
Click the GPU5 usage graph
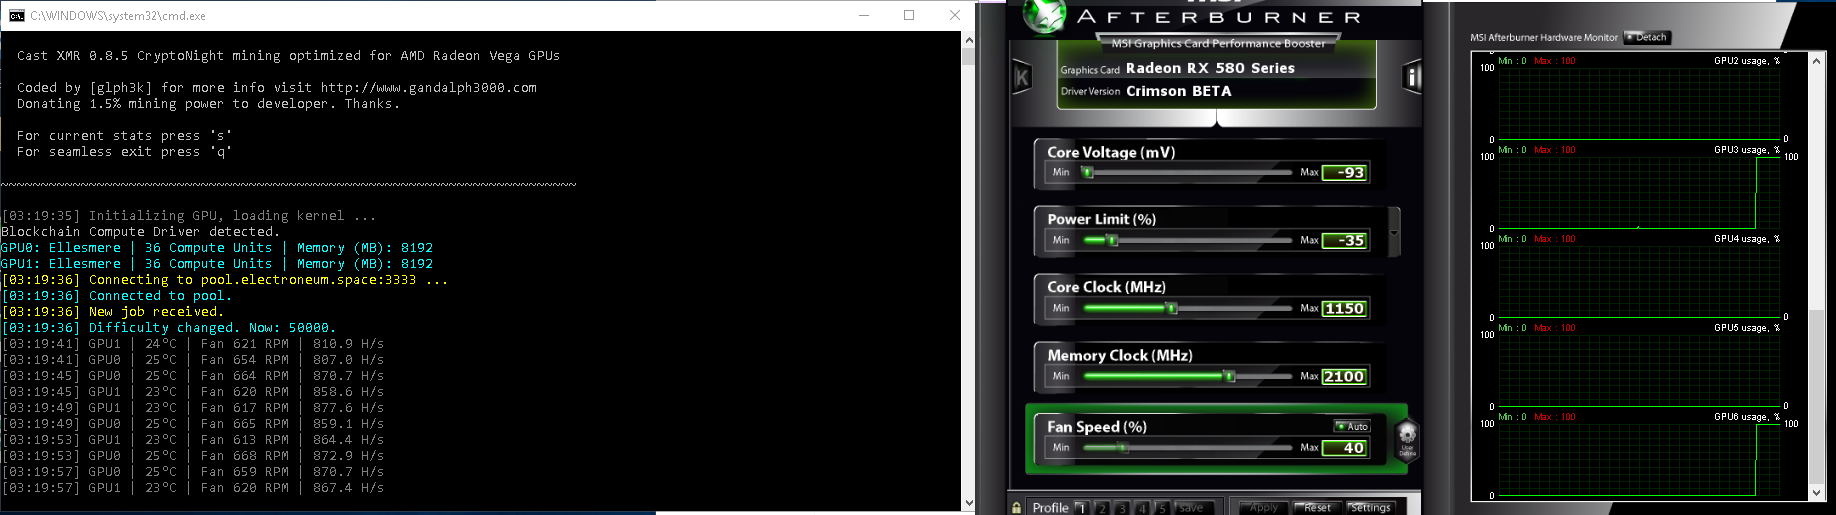[x=1639, y=370]
